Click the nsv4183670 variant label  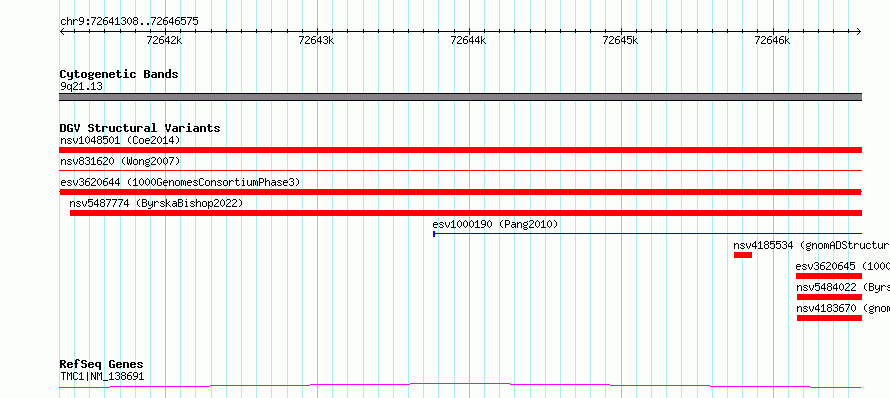(x=843, y=308)
